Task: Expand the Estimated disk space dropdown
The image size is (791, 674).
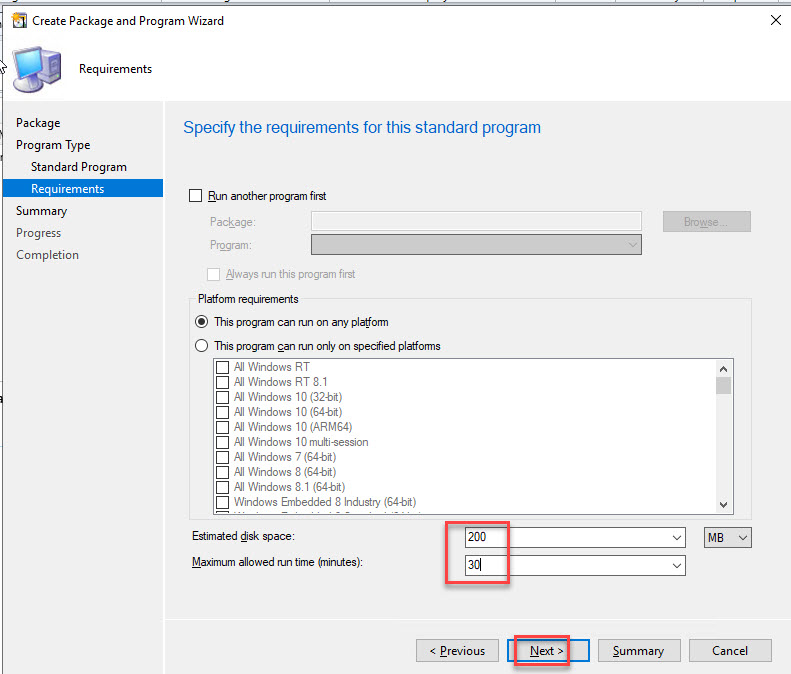Action: tap(676, 538)
